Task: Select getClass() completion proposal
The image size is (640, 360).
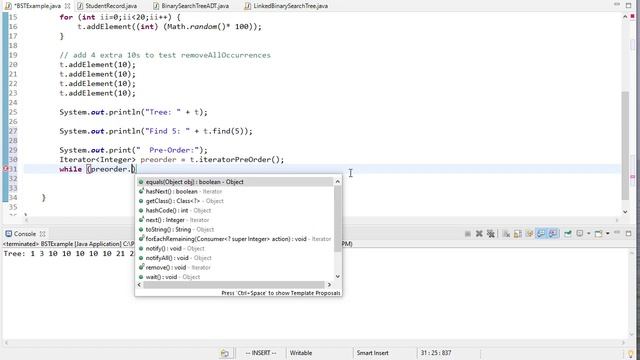Action: pyautogui.click(x=235, y=201)
